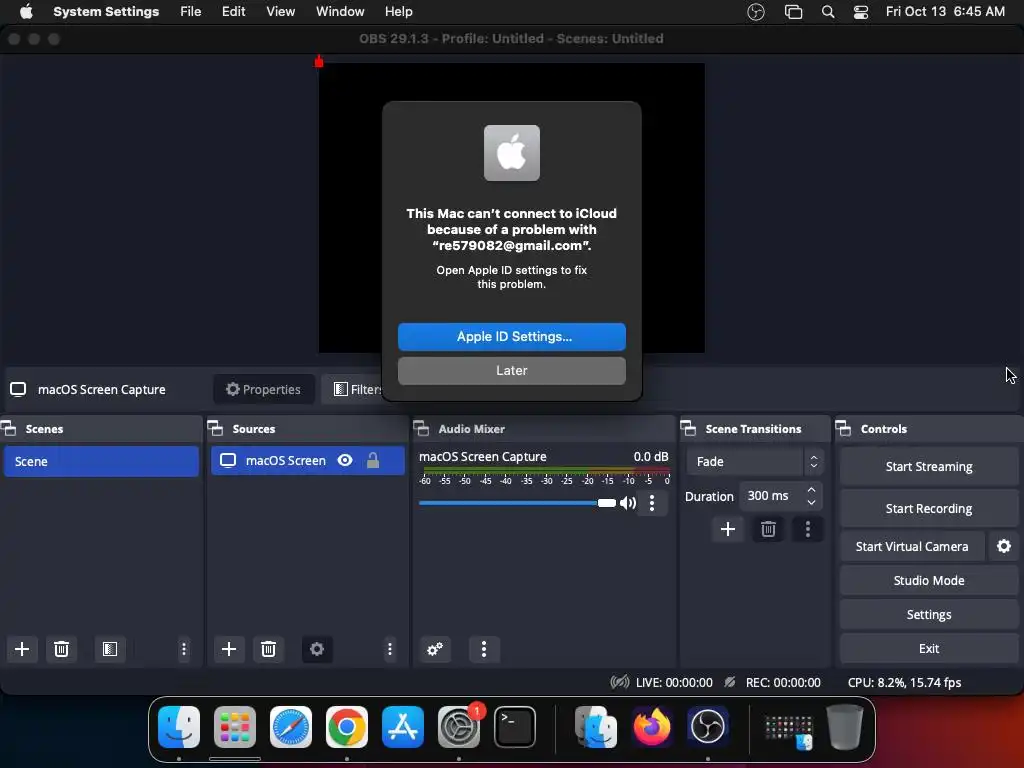Open source Properties button in toolbar
The image size is (1024, 768).
coord(264,389)
